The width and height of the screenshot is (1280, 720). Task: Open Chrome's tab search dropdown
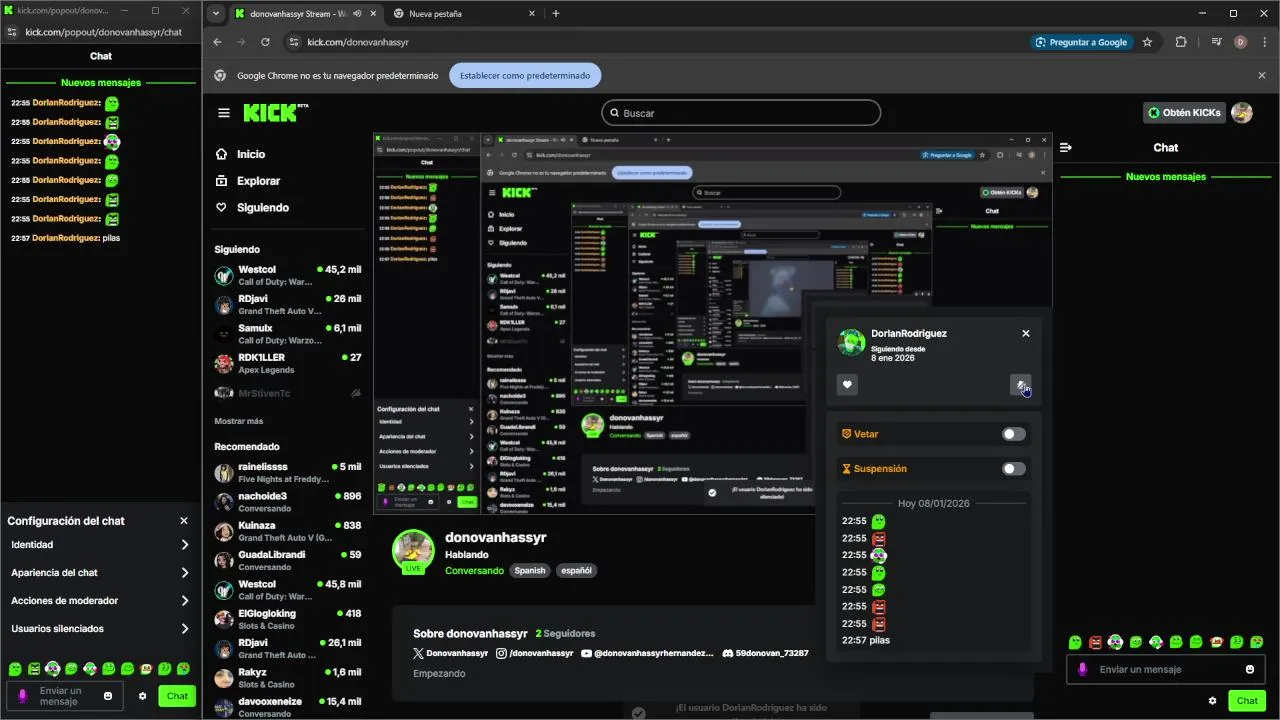coord(216,14)
